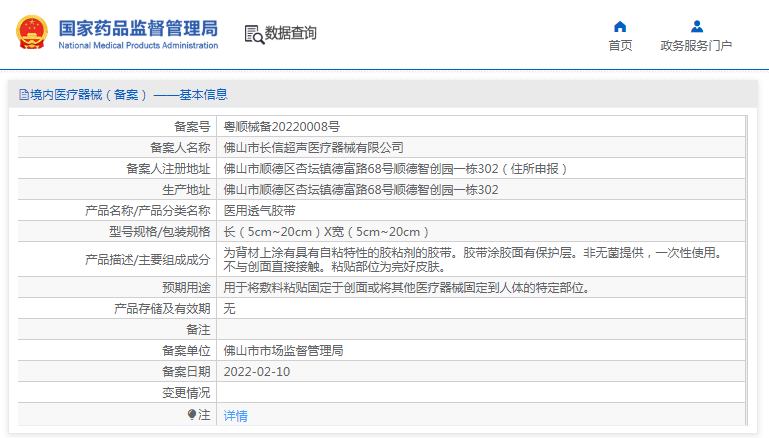Select the 生产地址 row address value
Screen dimensions: 769x438
point(361,190)
